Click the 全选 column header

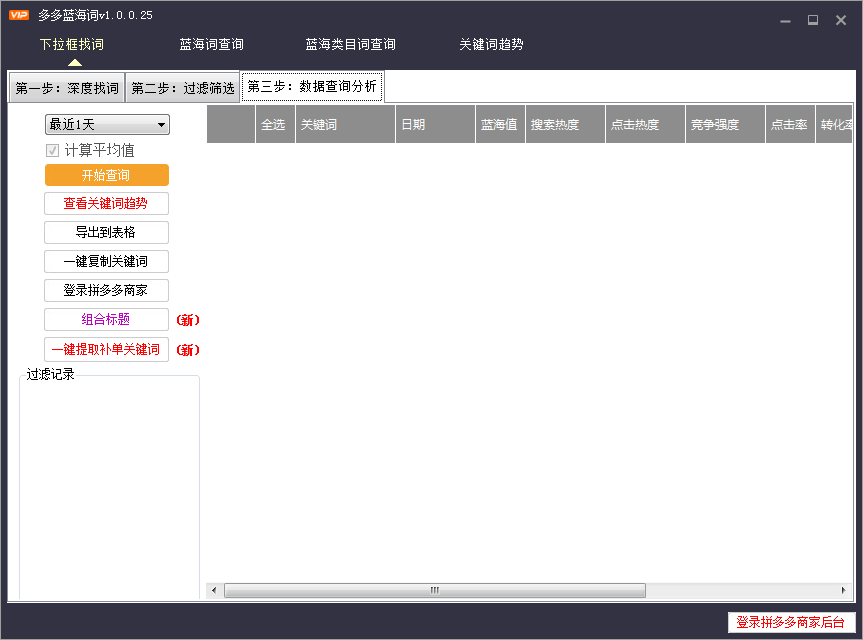click(x=276, y=124)
